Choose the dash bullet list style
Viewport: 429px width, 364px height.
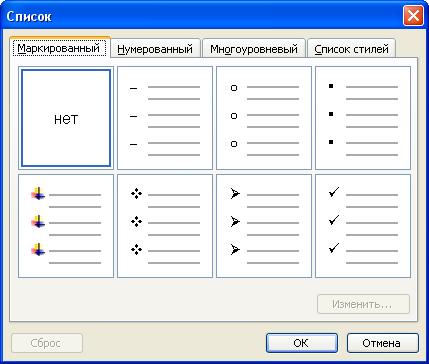coord(165,118)
